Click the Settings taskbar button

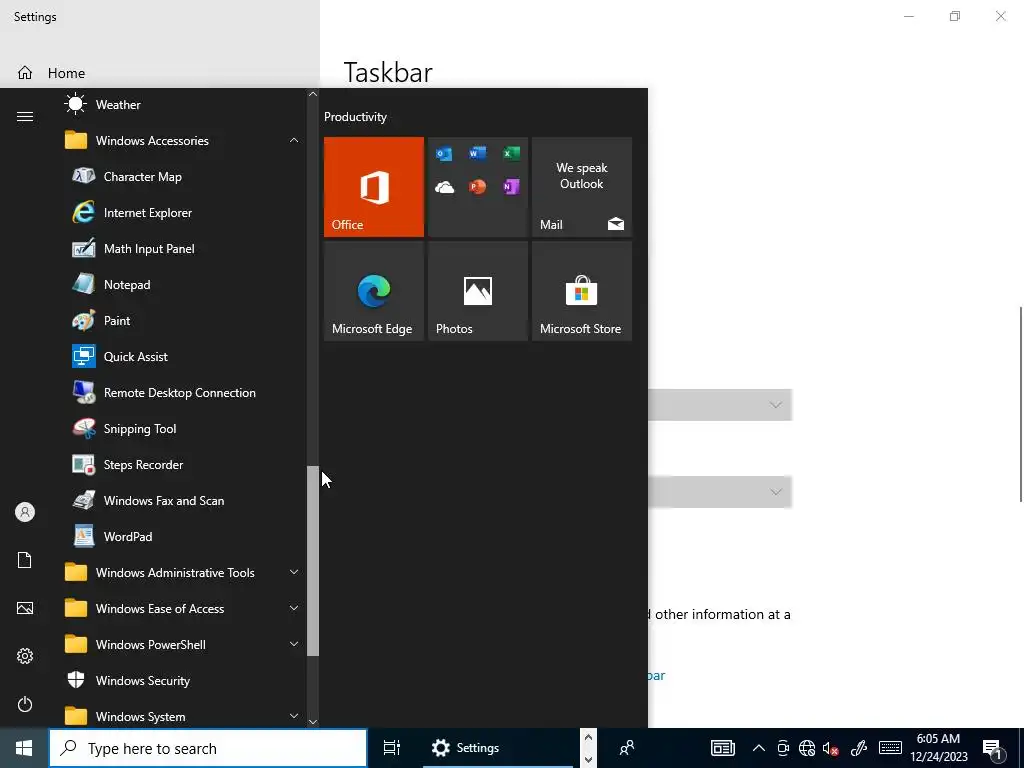click(x=498, y=748)
